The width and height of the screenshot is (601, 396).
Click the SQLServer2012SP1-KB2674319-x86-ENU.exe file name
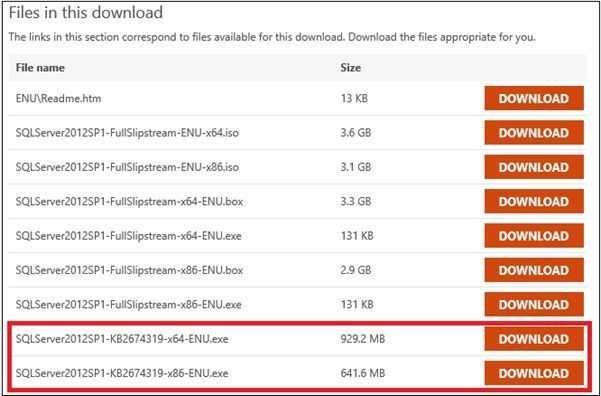(122, 373)
